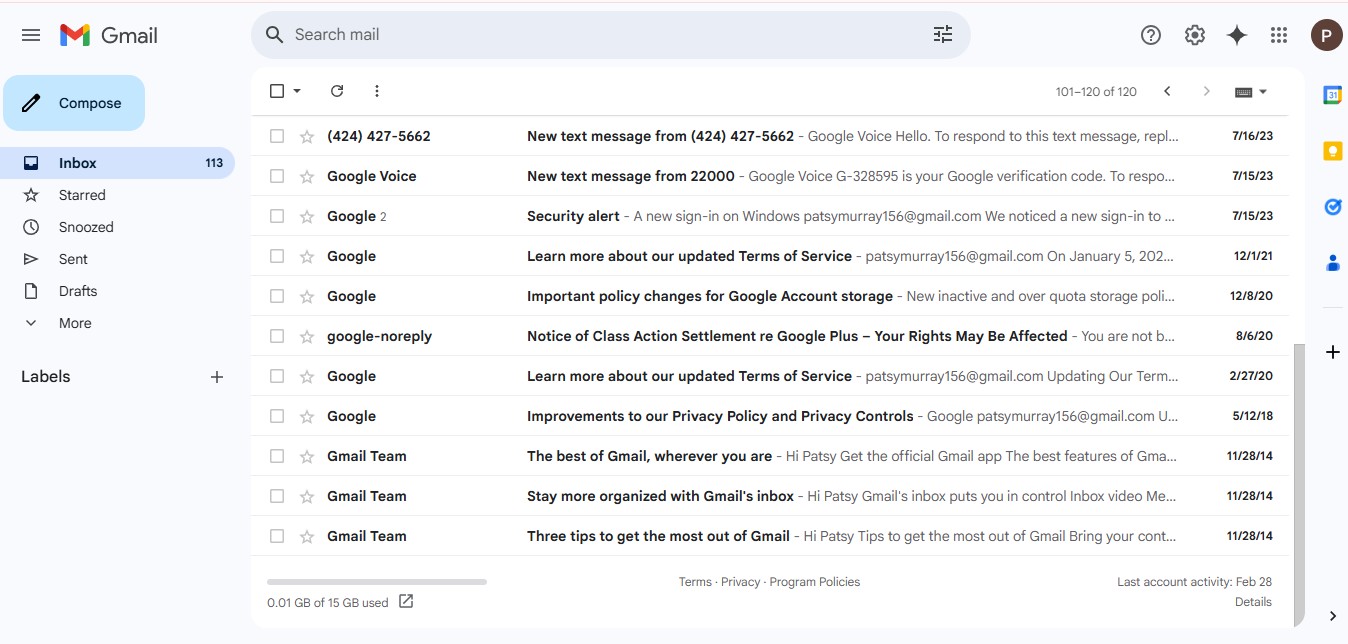The image size is (1348, 644).
Task: Click the Compose button
Action: 74,103
